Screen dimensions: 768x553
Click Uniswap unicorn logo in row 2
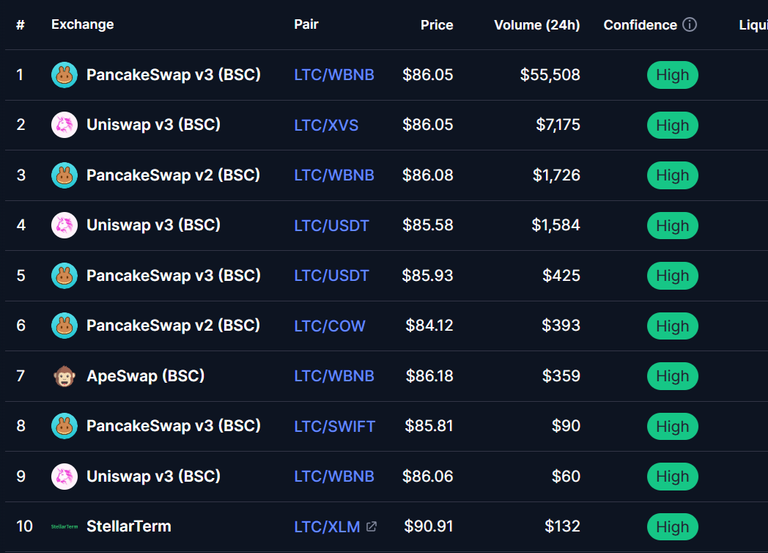64,125
